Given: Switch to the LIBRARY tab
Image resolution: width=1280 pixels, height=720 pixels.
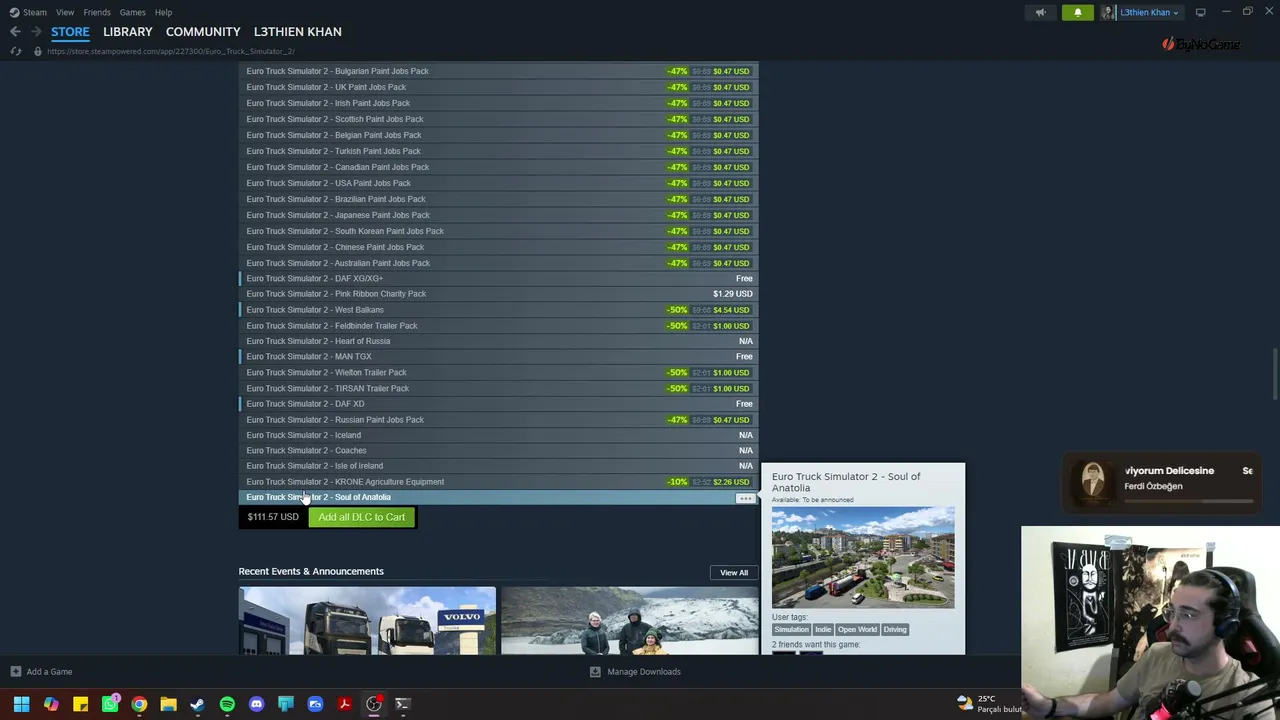Looking at the screenshot, I should coord(128,32).
